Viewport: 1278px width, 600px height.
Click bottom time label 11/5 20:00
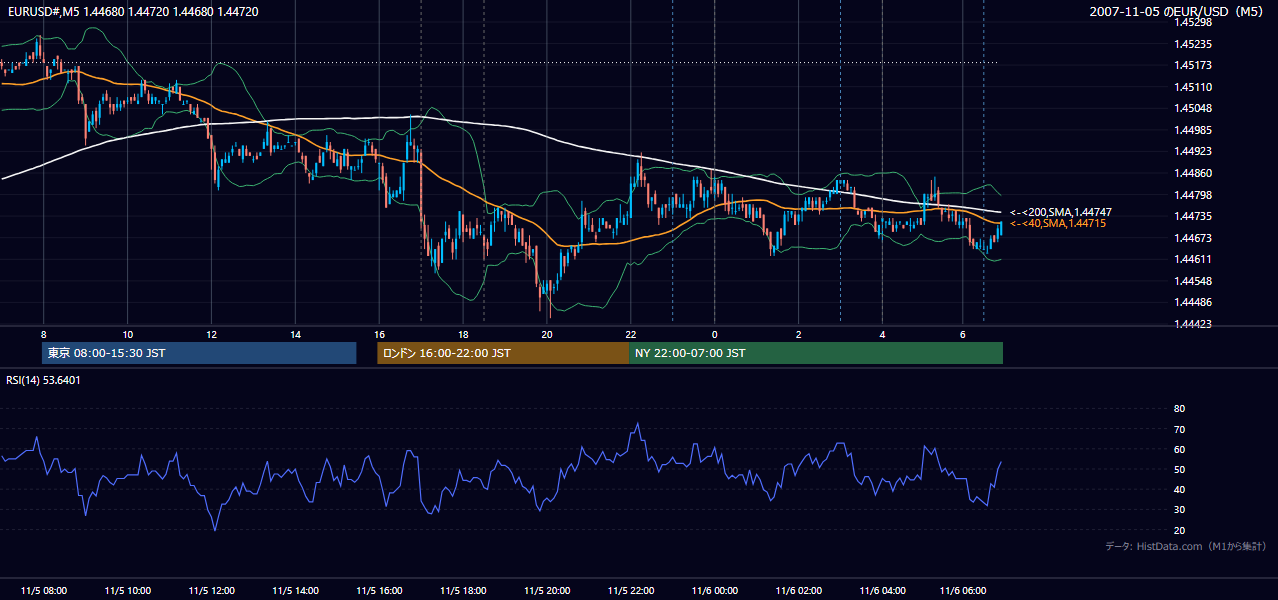click(x=547, y=591)
